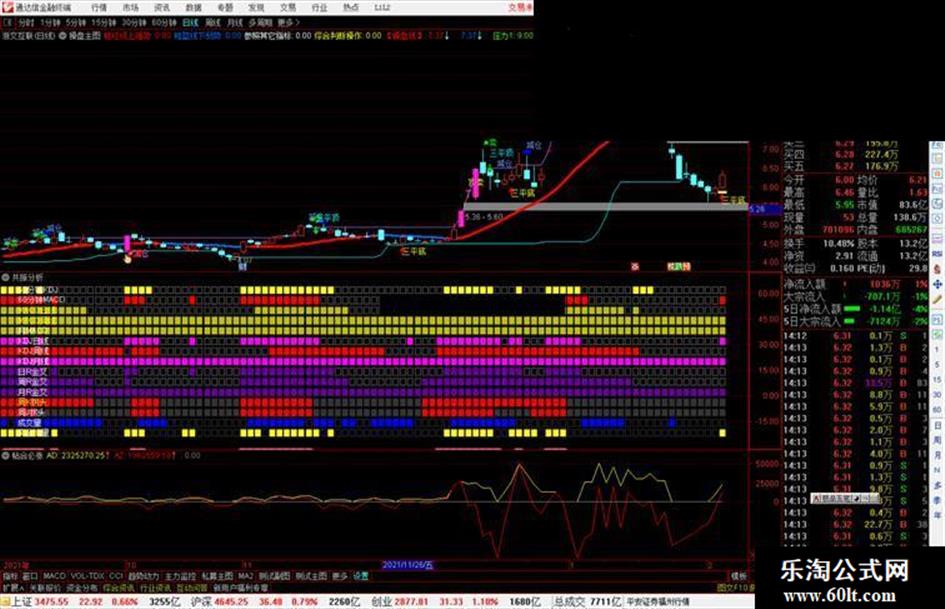Click the green checkmark icon in sidebar
945x609 pixels.
[x=937, y=333]
